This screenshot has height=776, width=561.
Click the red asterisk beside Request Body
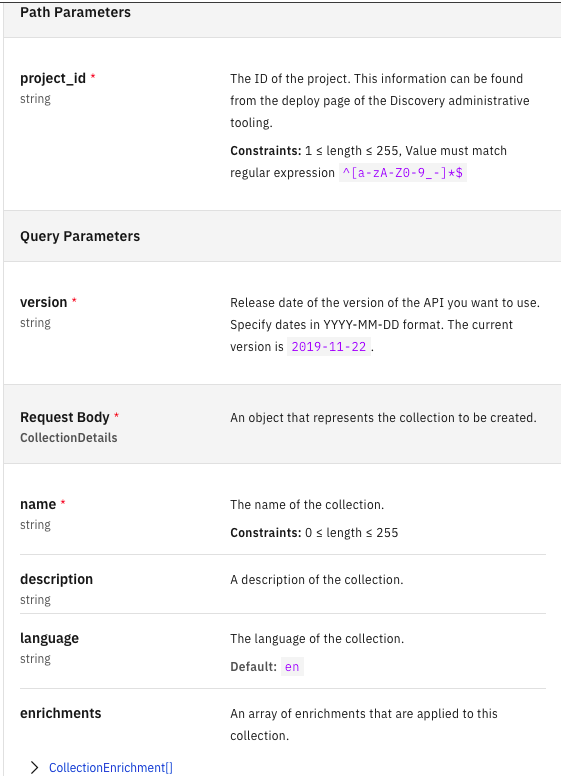116,415
